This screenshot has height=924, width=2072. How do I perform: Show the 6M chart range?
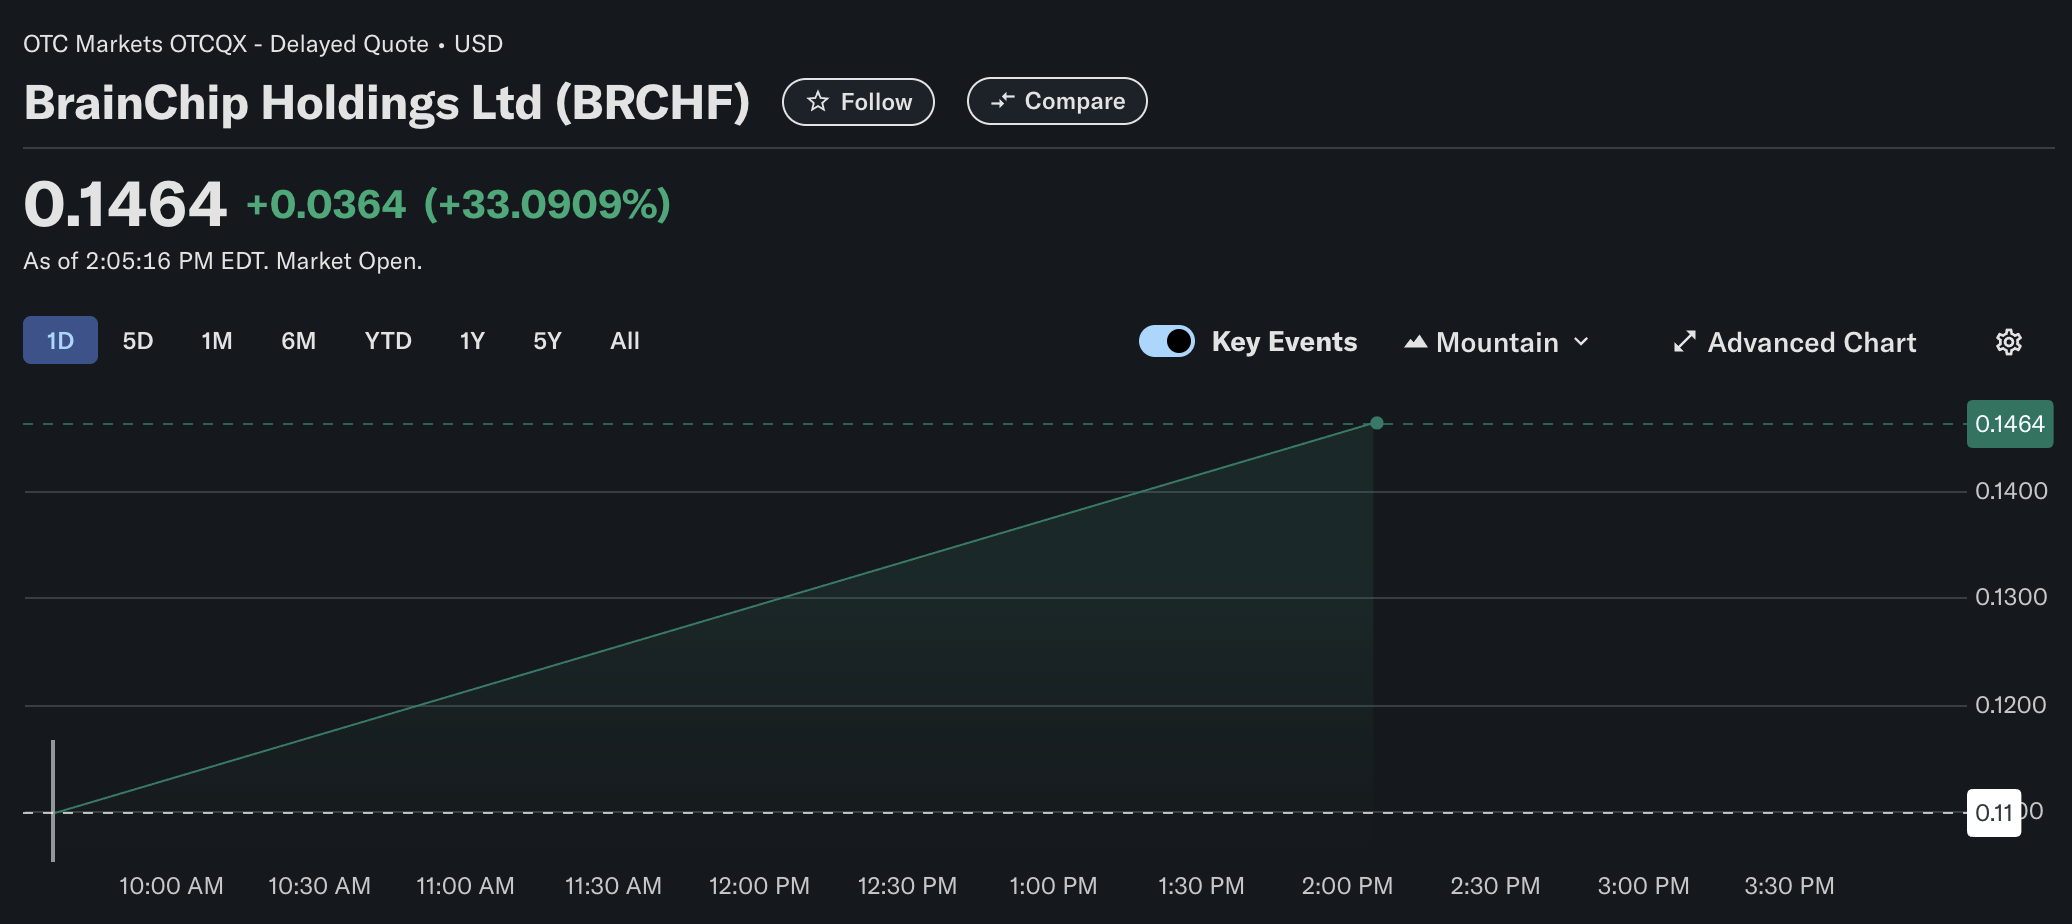(x=298, y=341)
